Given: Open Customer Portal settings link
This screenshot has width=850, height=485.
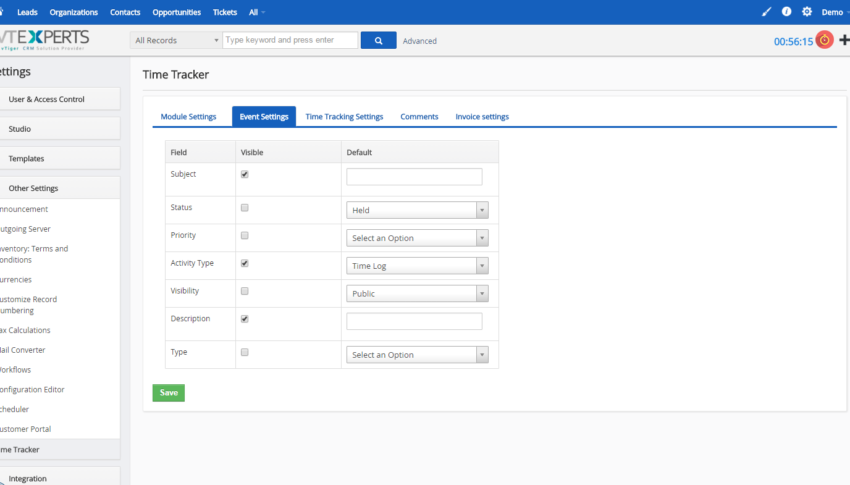Looking at the screenshot, I should pyautogui.click(x=25, y=429).
